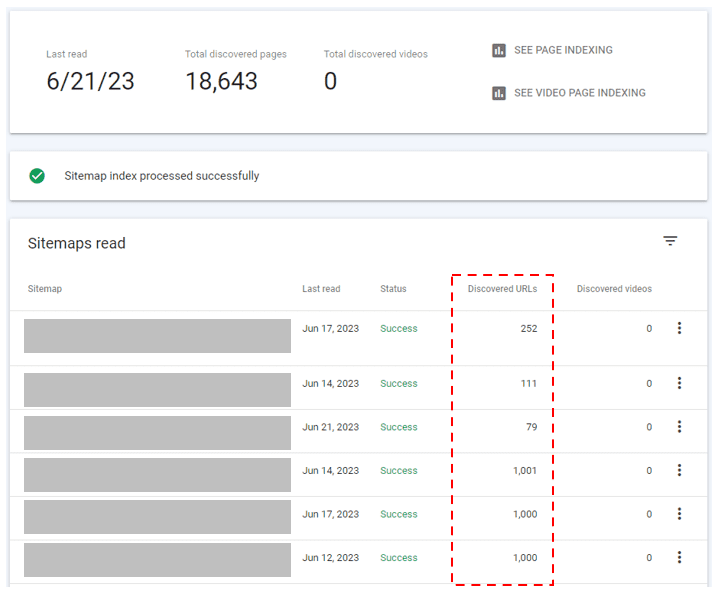Sort by the Last read column header
Viewport: 720px width, 594px height.
tap(321, 289)
